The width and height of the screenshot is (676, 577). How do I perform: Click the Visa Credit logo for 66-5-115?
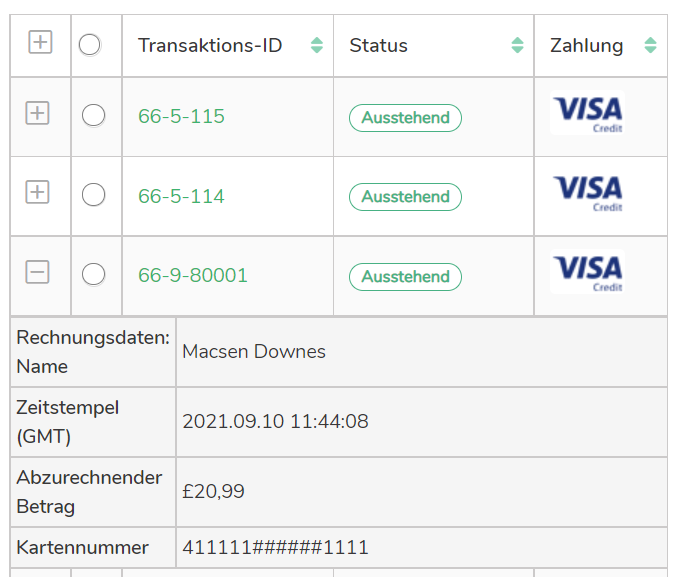[x=587, y=113]
